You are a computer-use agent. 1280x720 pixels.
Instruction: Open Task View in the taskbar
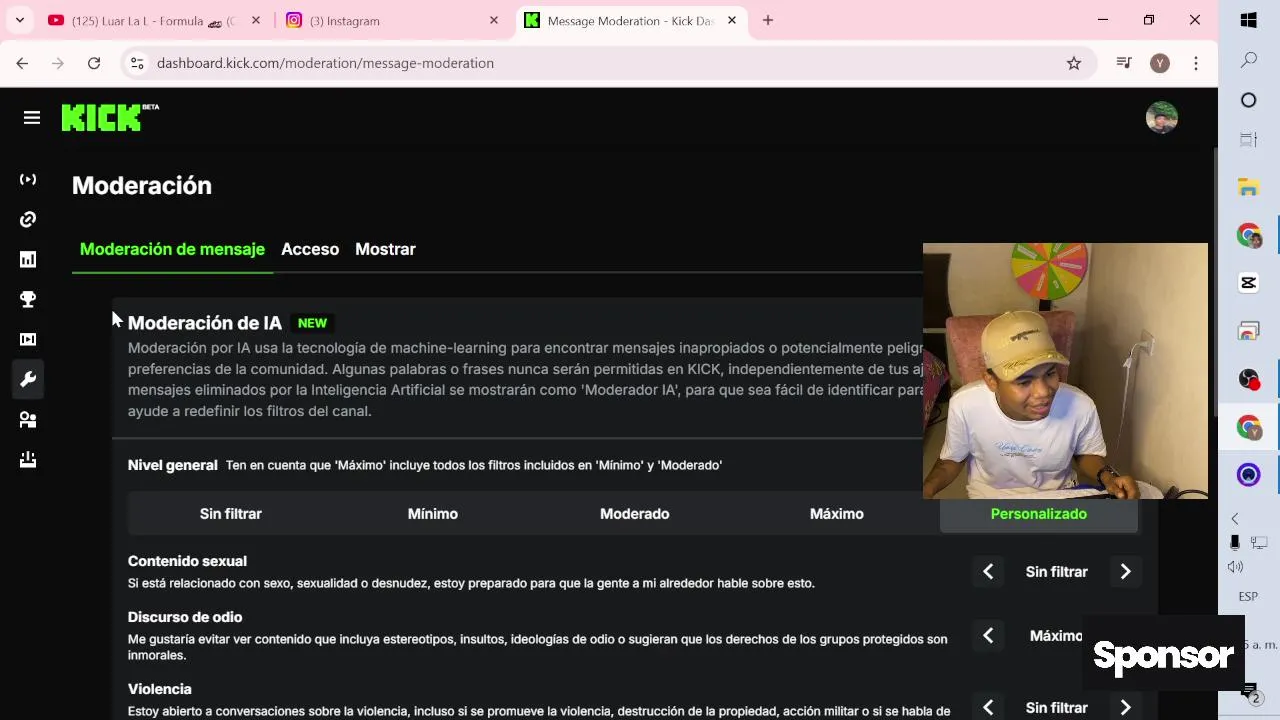tap(1249, 140)
